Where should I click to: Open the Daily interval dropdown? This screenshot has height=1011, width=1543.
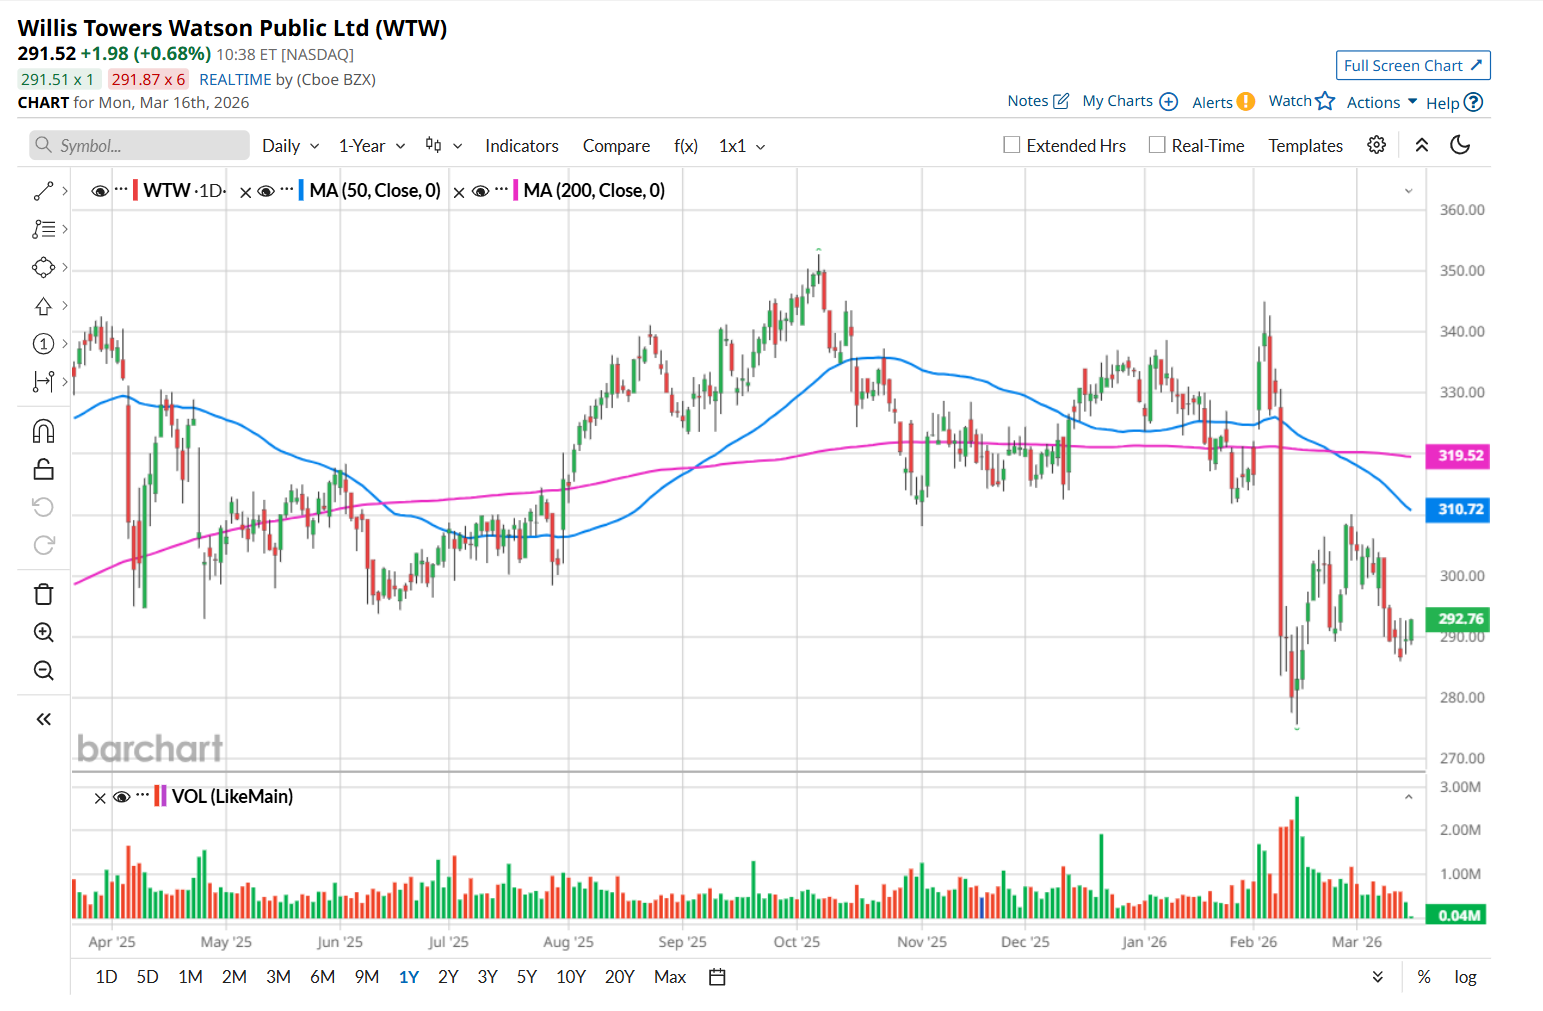[290, 146]
